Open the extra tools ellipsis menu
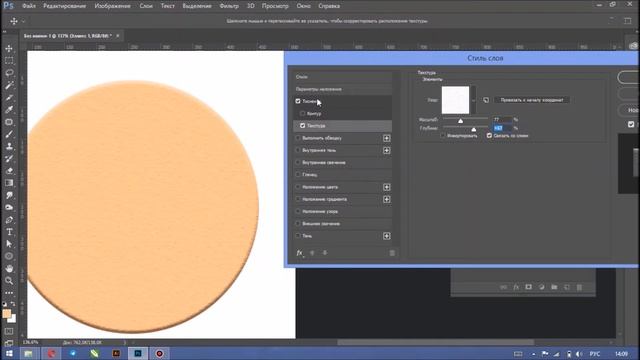Viewport: 640px width, 360px height. pos(9,293)
